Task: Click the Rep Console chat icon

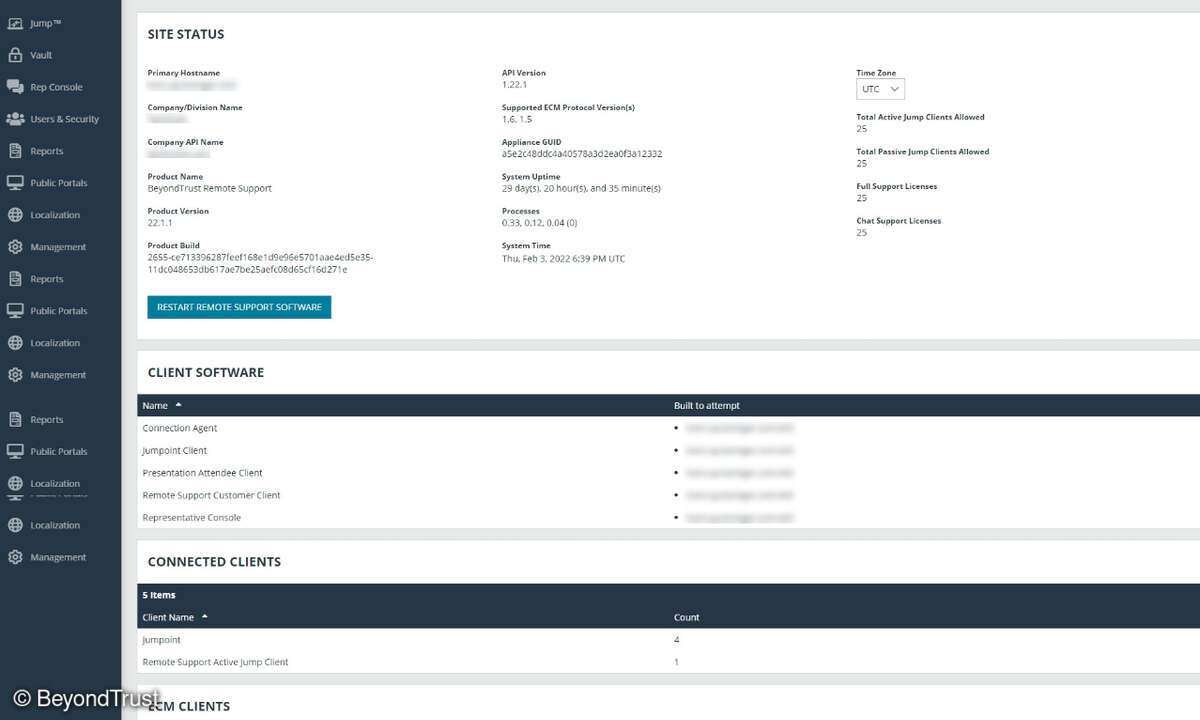Action: 15,87
